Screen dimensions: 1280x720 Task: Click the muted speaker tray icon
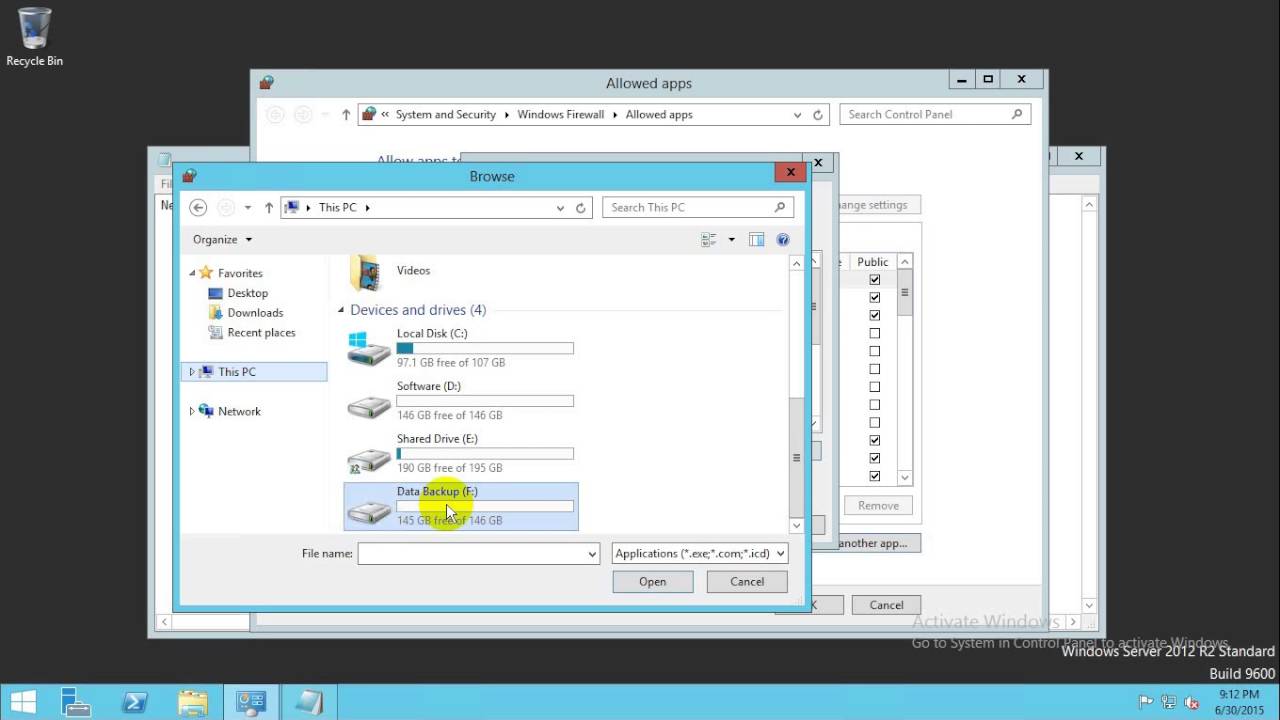click(1191, 702)
